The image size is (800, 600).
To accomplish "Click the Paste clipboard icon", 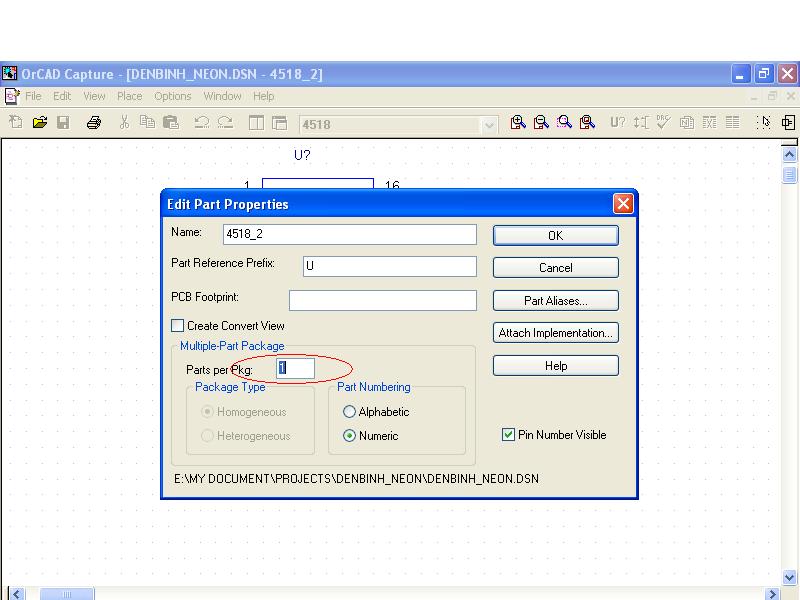I will point(171,122).
